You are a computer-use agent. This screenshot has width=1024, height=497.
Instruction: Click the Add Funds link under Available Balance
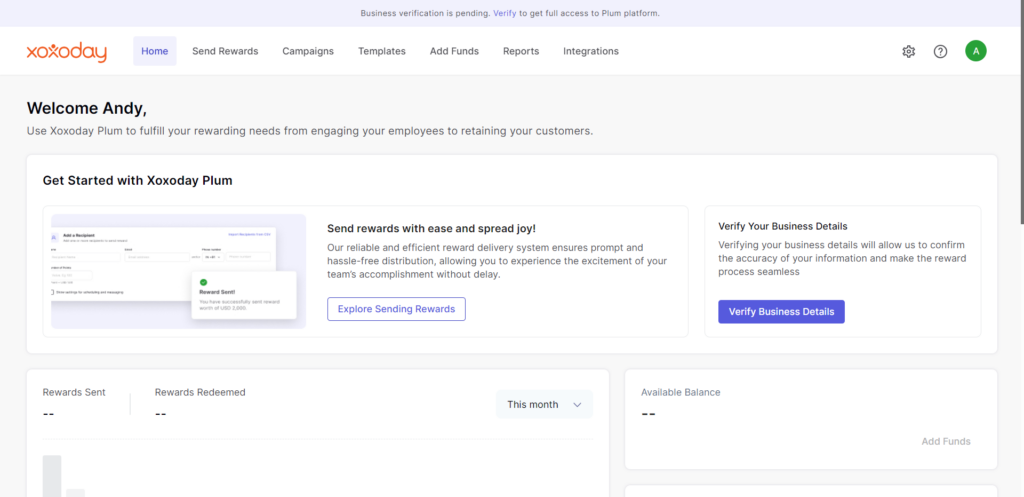946,441
